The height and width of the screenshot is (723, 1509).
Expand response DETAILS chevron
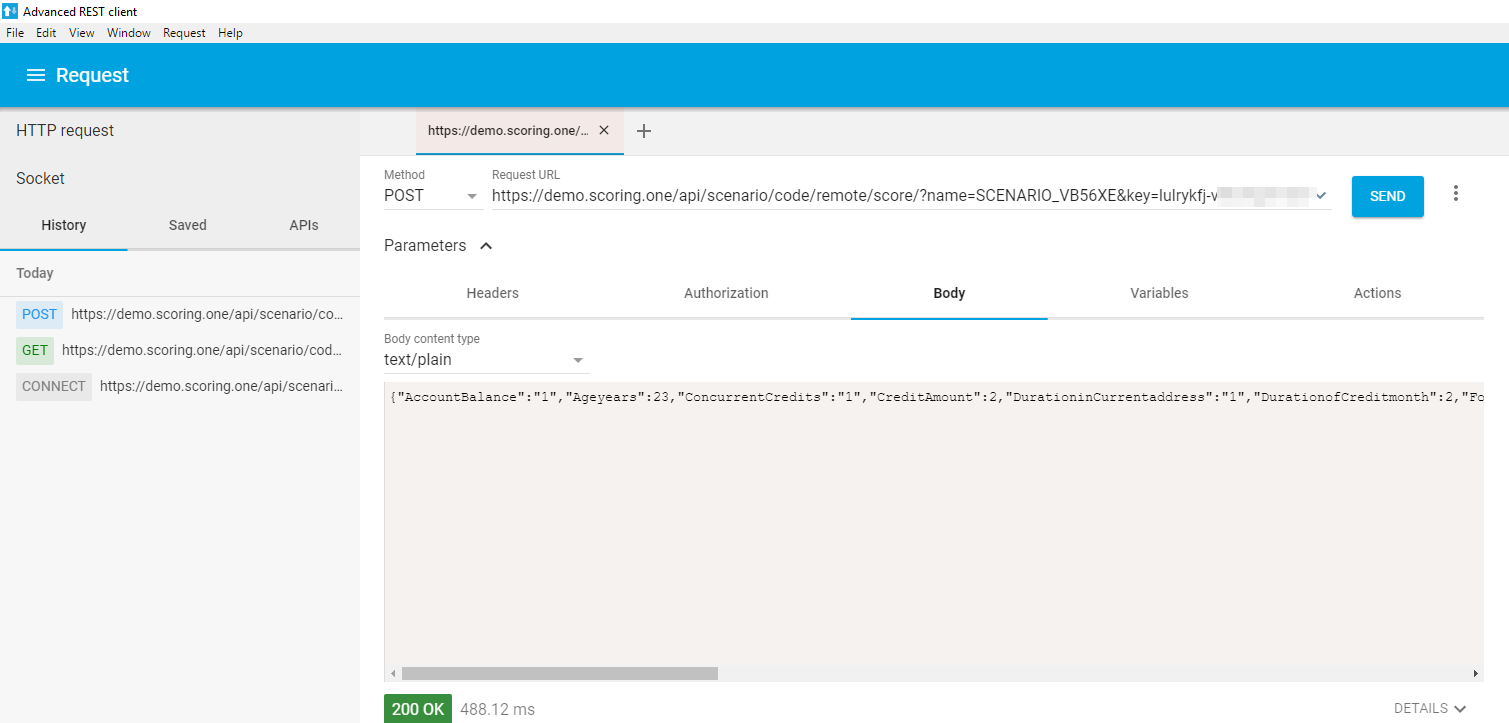click(1460, 709)
